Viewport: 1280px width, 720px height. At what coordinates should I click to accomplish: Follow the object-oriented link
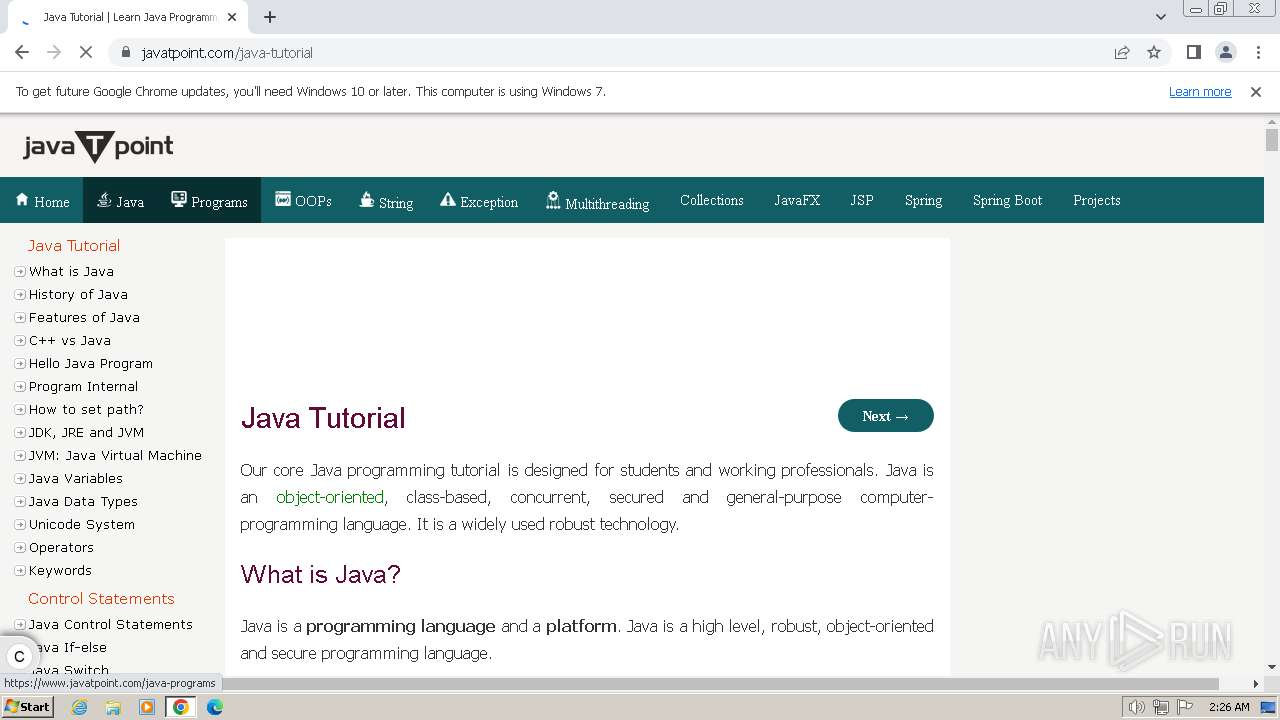coord(330,497)
